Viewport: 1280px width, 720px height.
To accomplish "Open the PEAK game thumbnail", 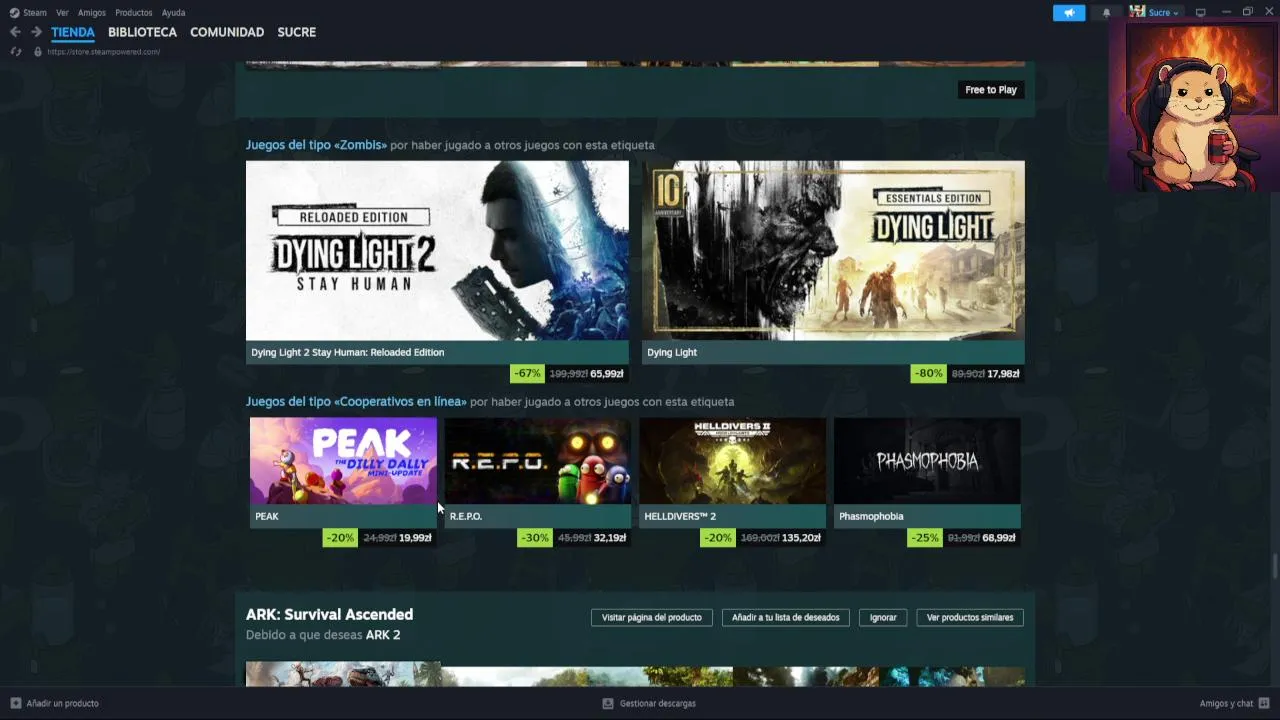I will [x=343, y=461].
